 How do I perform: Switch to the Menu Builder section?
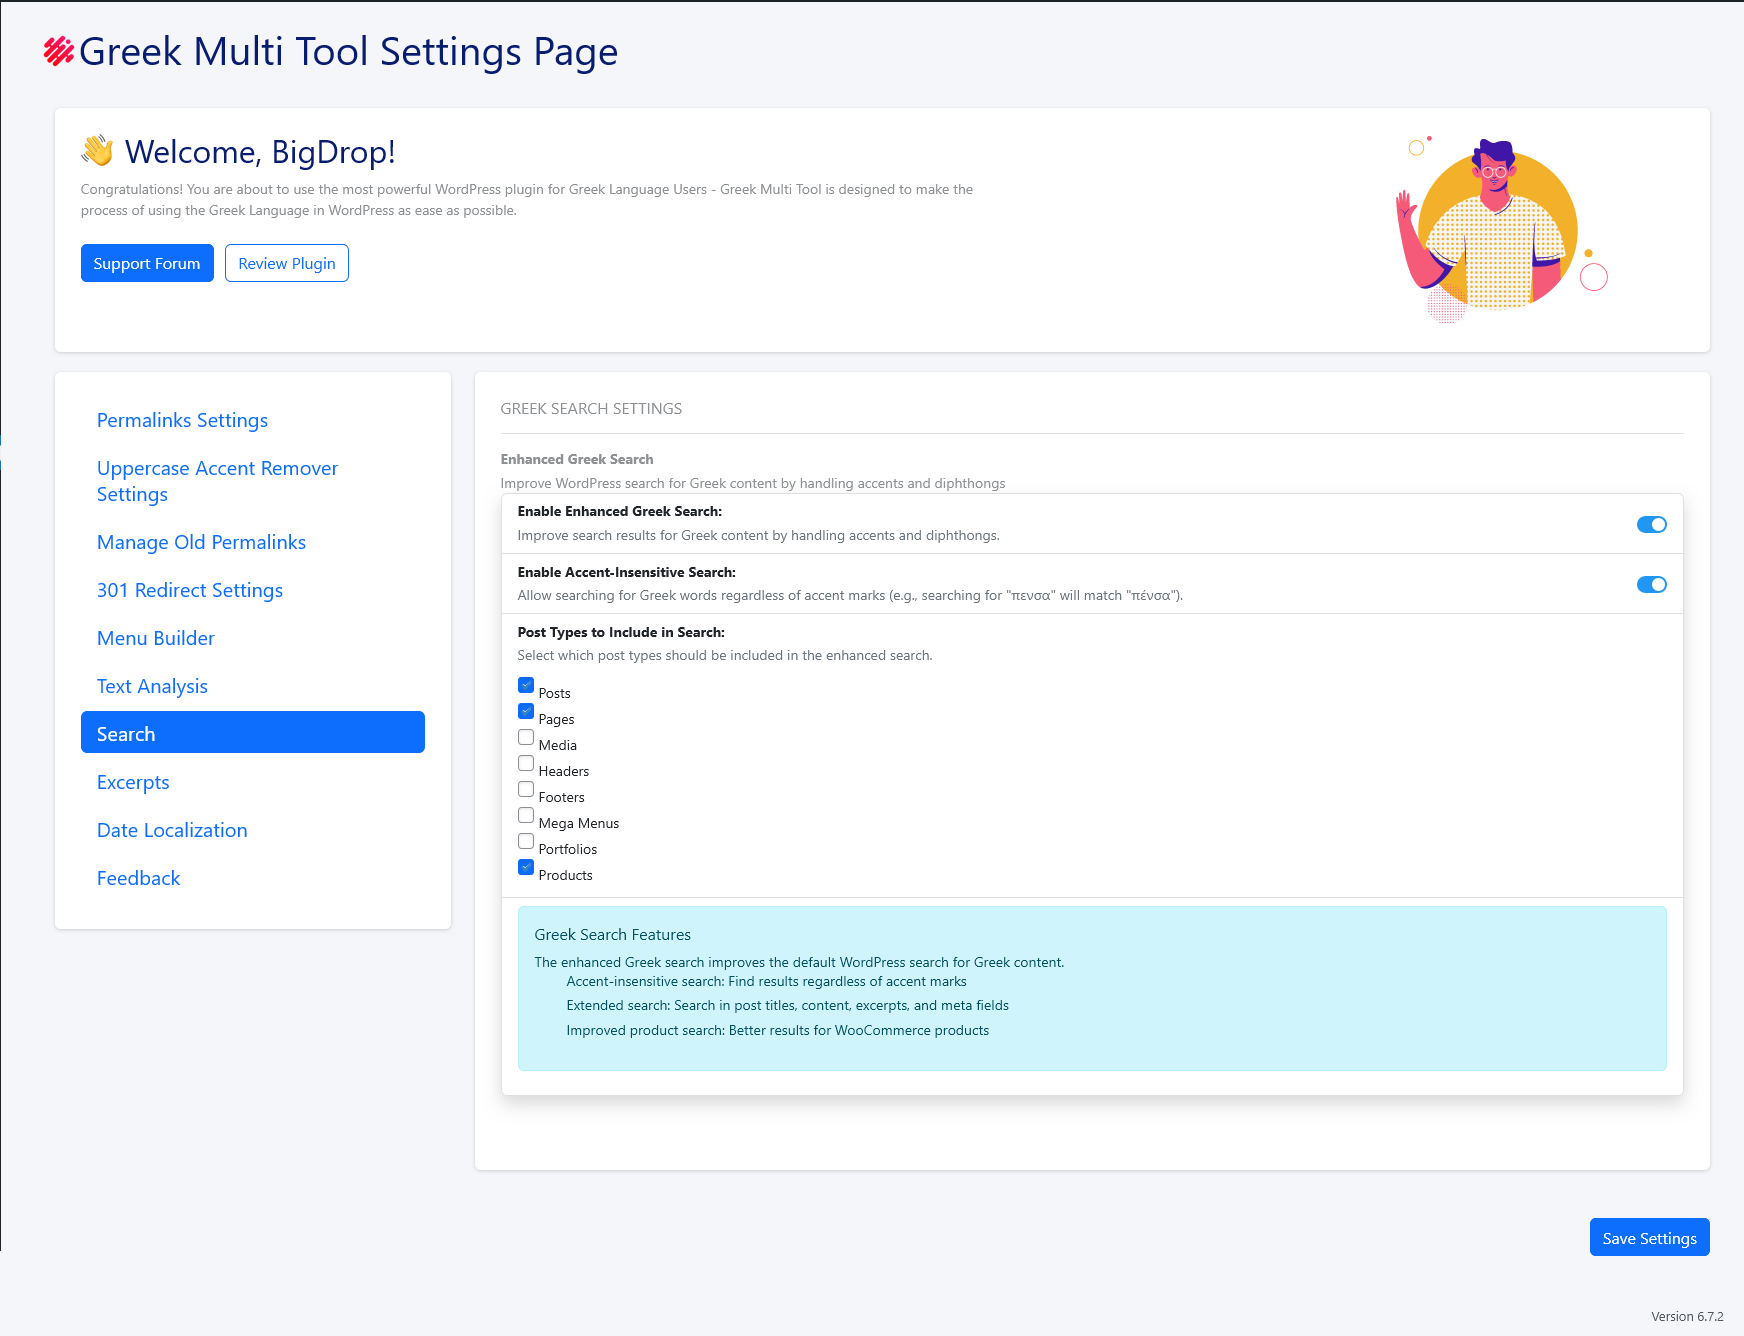click(x=156, y=638)
